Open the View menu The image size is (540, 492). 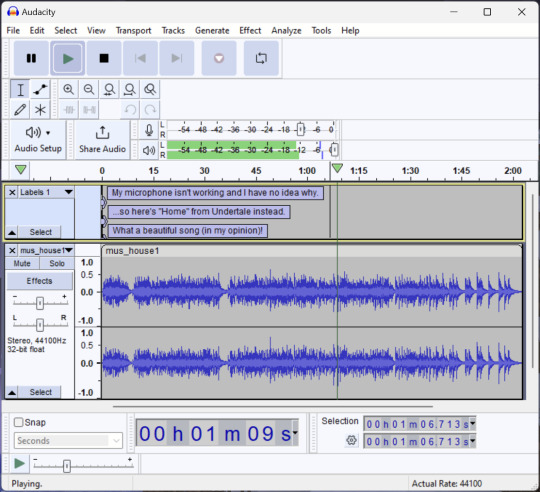click(x=96, y=31)
